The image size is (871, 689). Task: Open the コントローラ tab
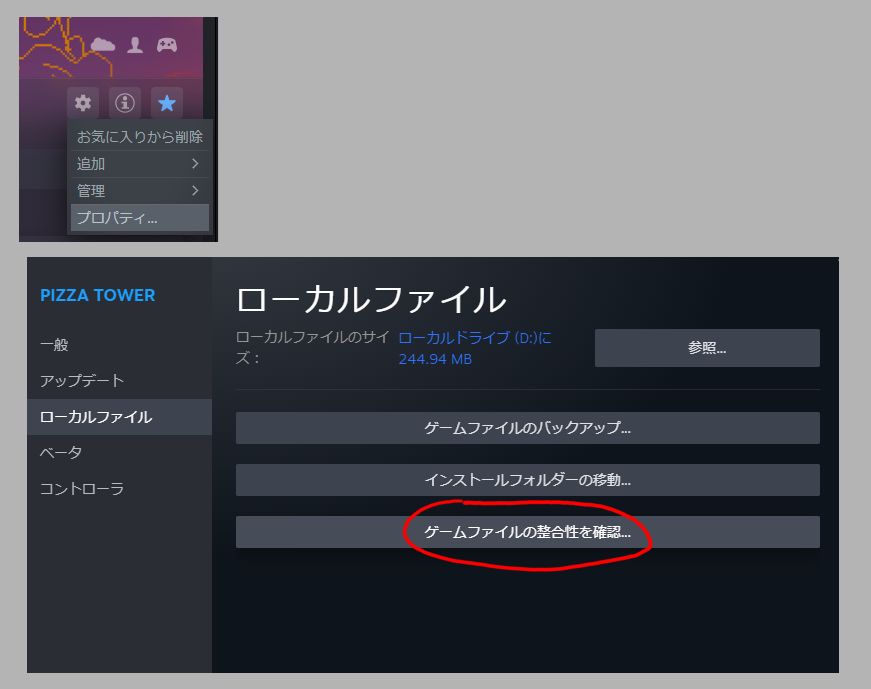click(119, 488)
